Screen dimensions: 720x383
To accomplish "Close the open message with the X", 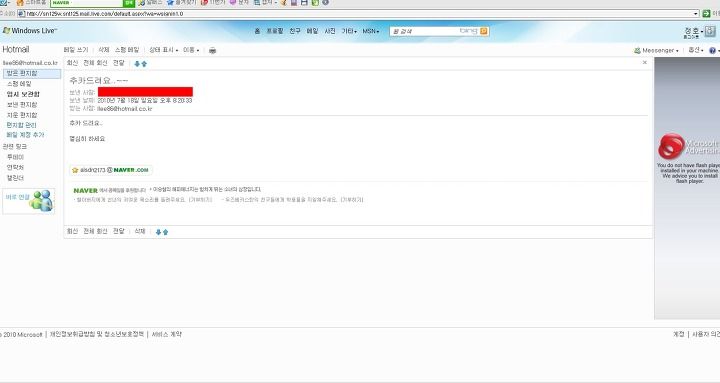I will click(x=645, y=62).
